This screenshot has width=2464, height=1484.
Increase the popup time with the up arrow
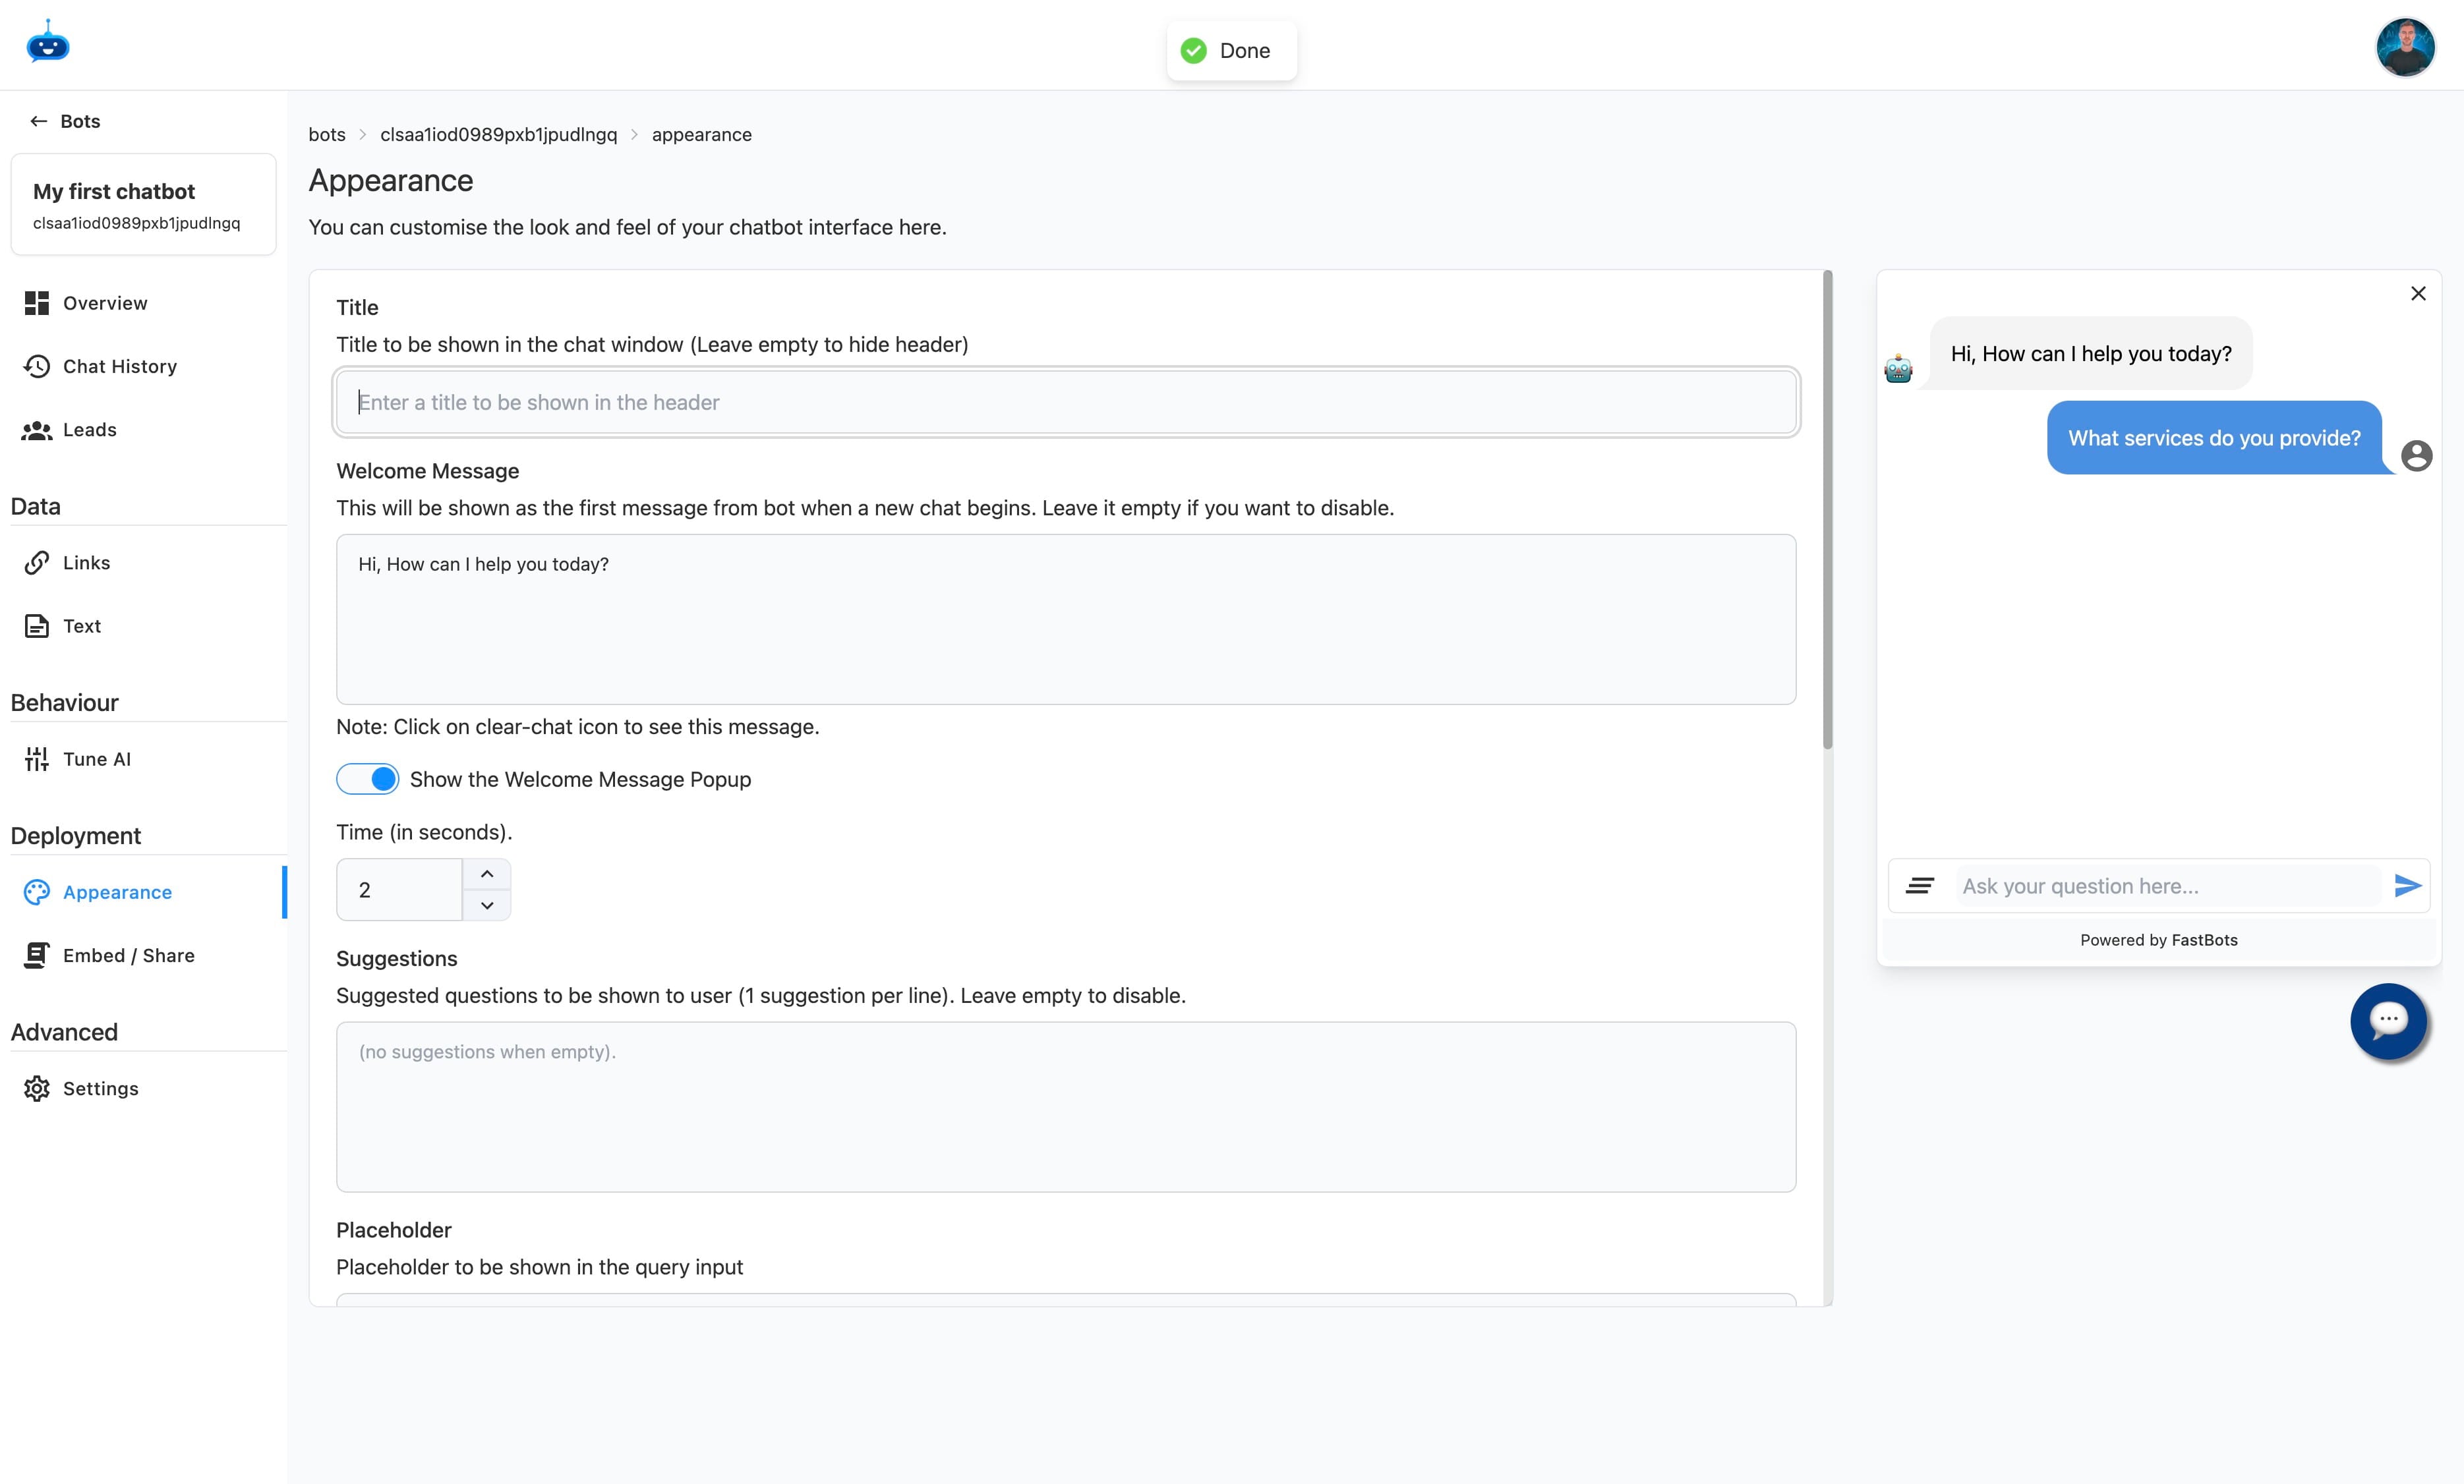(487, 873)
